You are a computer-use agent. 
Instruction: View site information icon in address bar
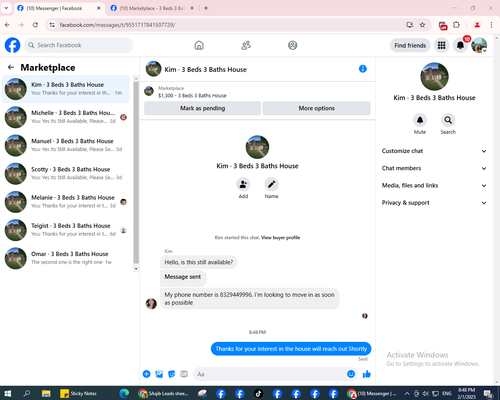click(x=52, y=25)
